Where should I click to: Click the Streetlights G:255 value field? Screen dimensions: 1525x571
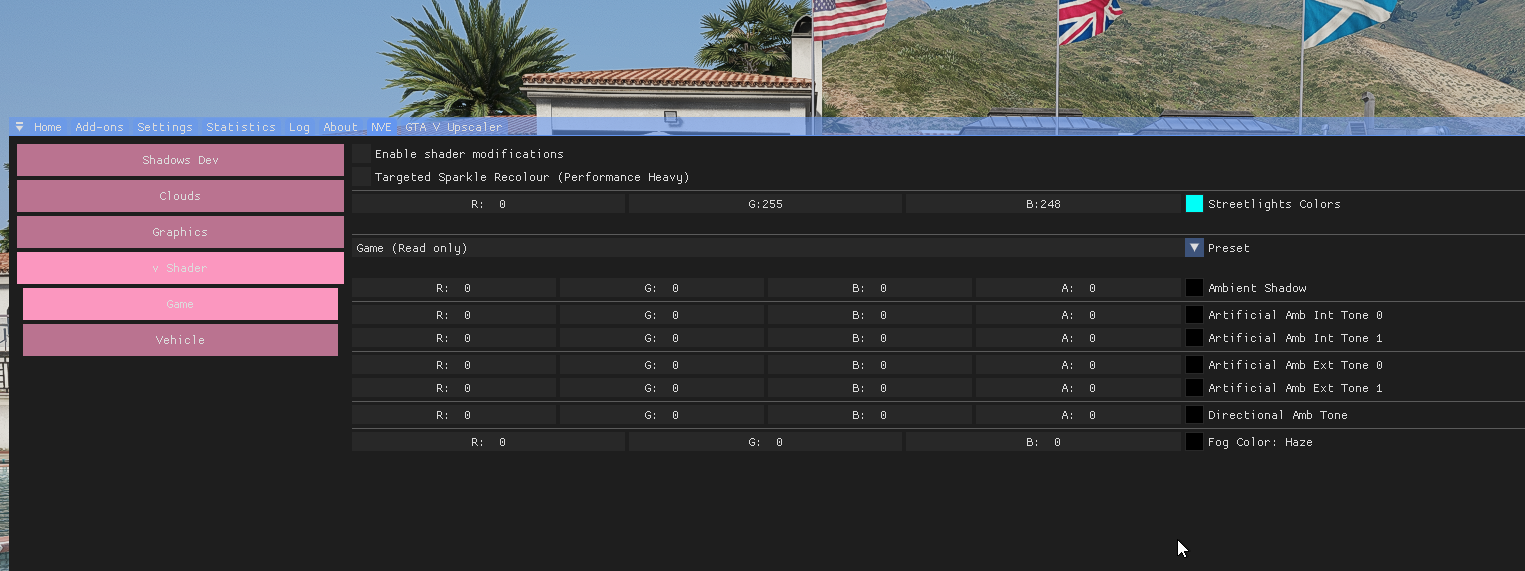(766, 204)
